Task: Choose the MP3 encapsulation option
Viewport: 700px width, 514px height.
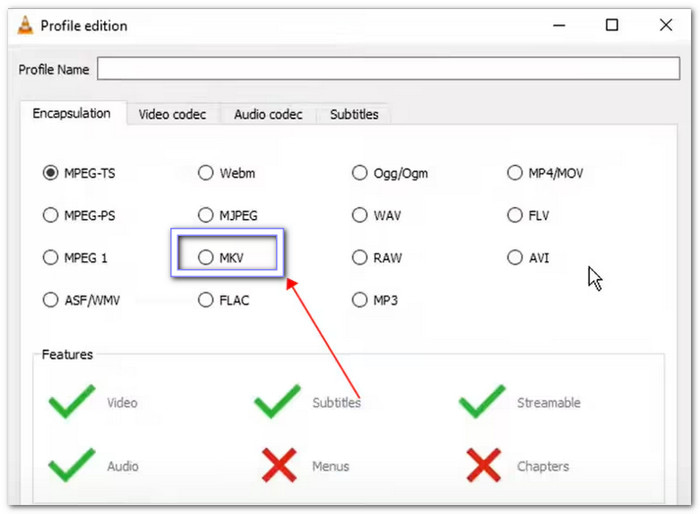Action: pos(360,299)
